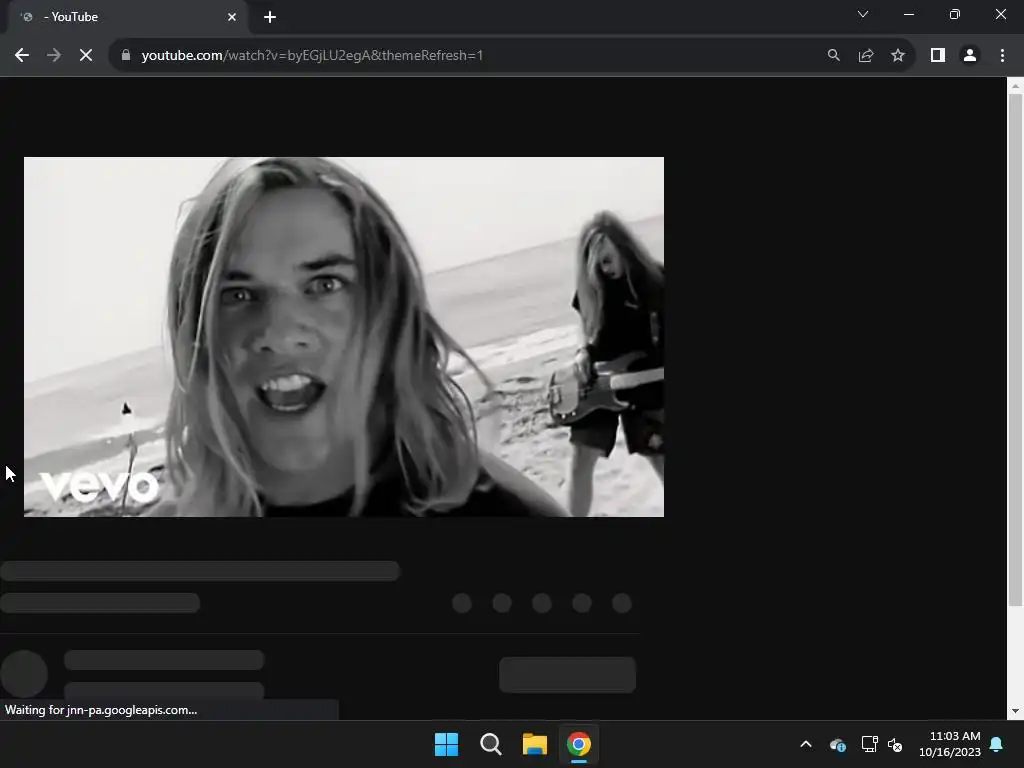The image size is (1024, 768).
Task: Bookmark this tab with the star
Action: point(898,56)
